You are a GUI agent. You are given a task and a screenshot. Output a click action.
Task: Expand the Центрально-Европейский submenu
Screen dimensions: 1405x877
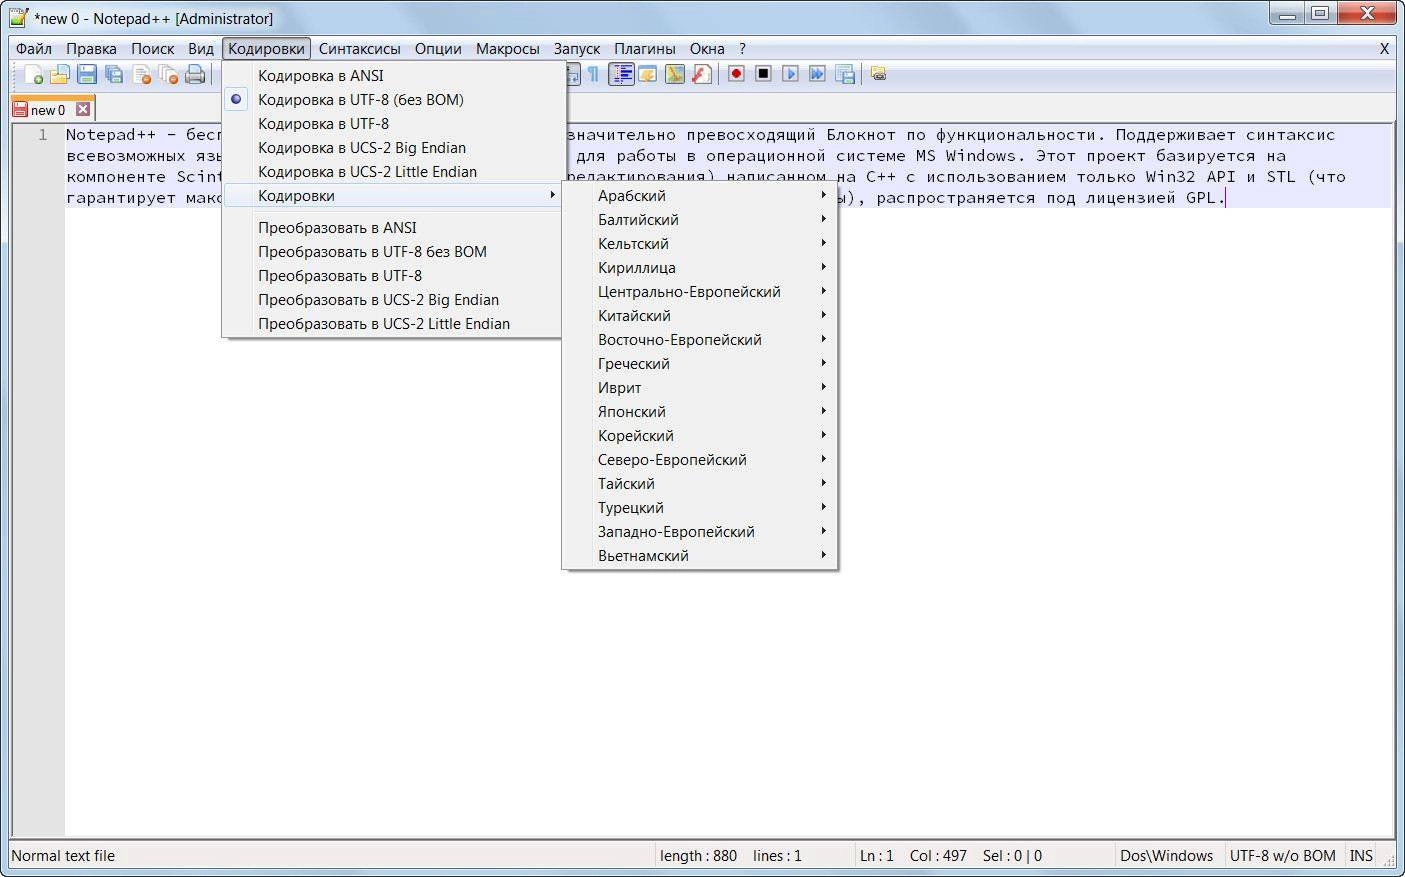pos(700,291)
